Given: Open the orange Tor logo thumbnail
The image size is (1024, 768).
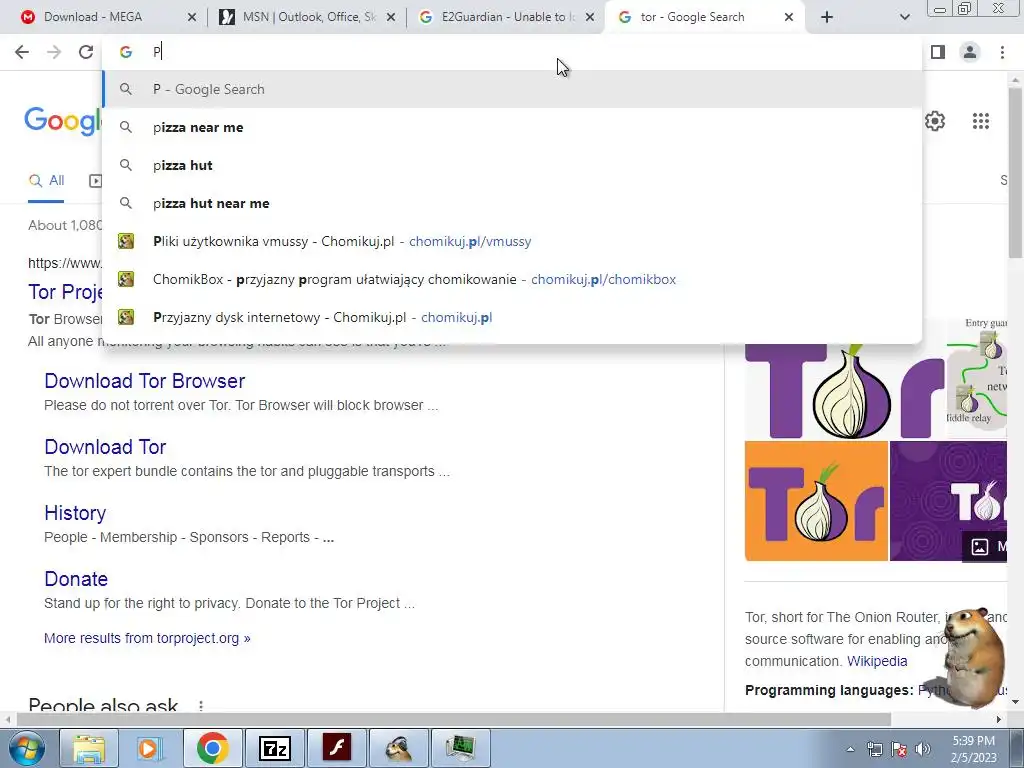Looking at the screenshot, I should coord(816,501).
